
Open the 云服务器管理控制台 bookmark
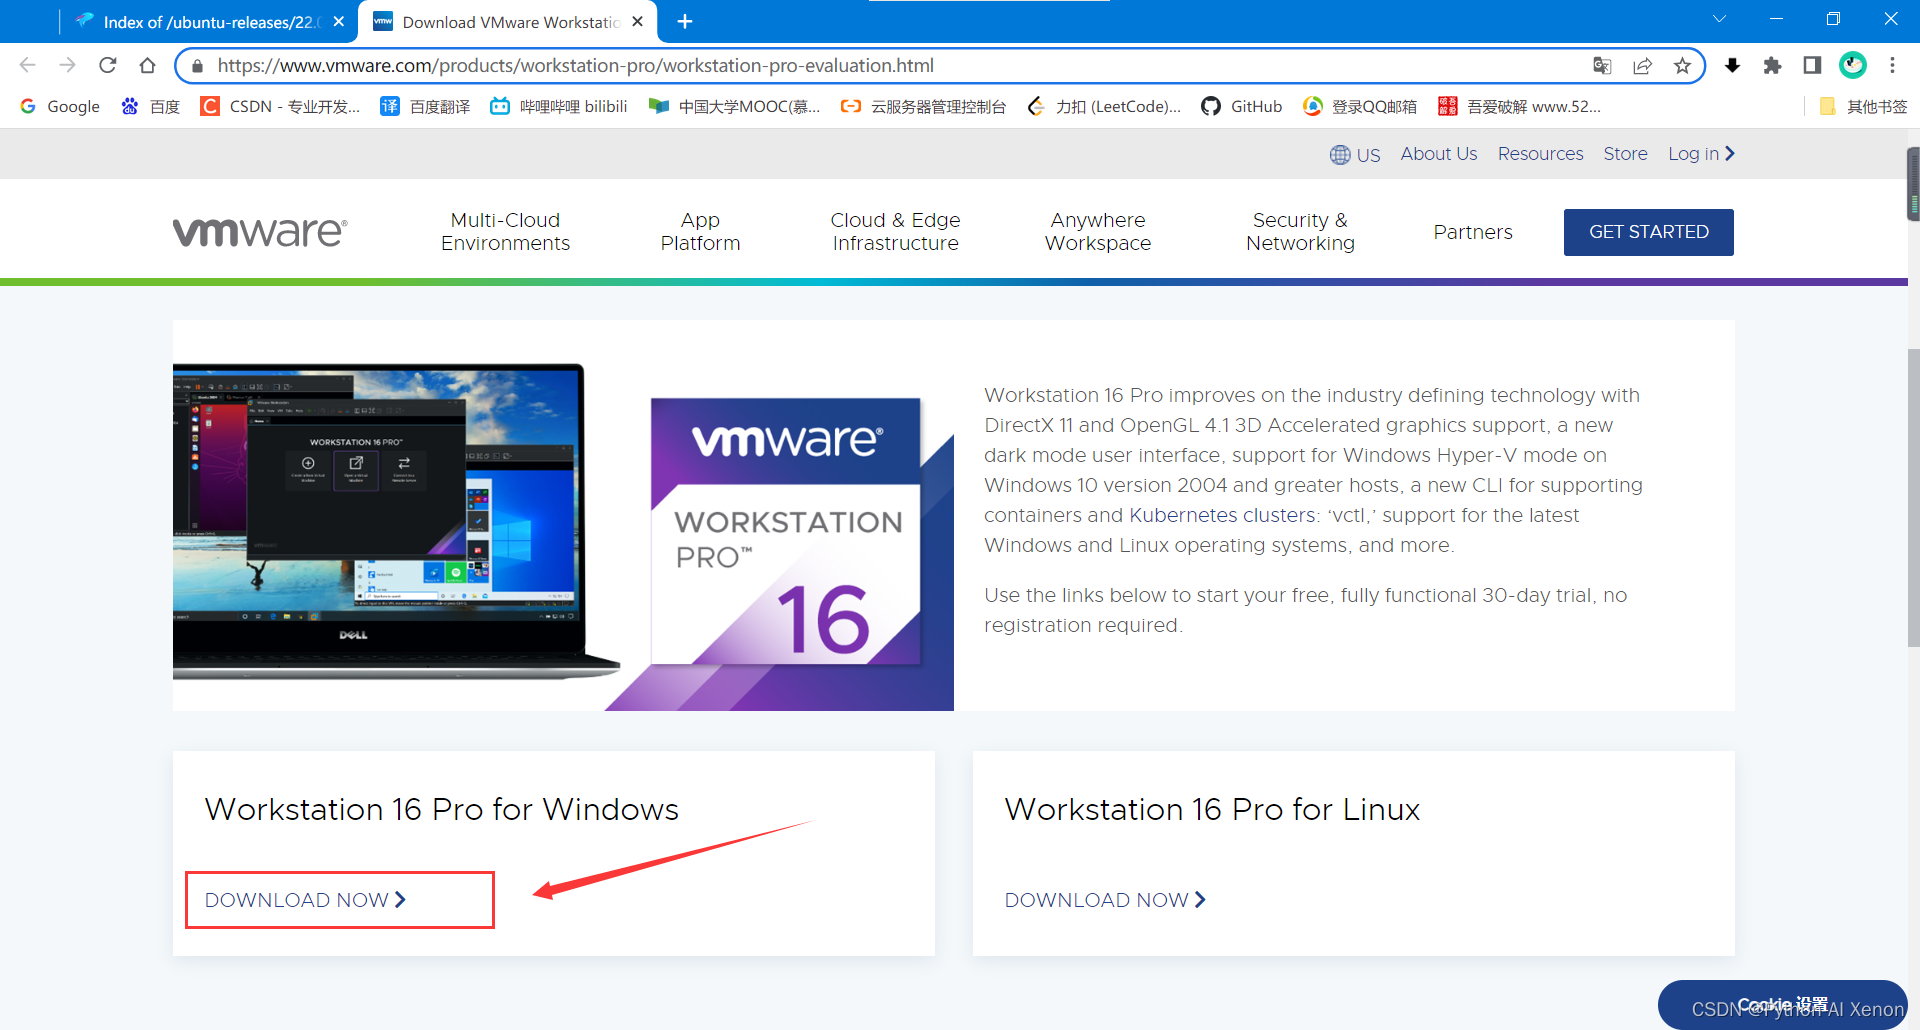[923, 107]
